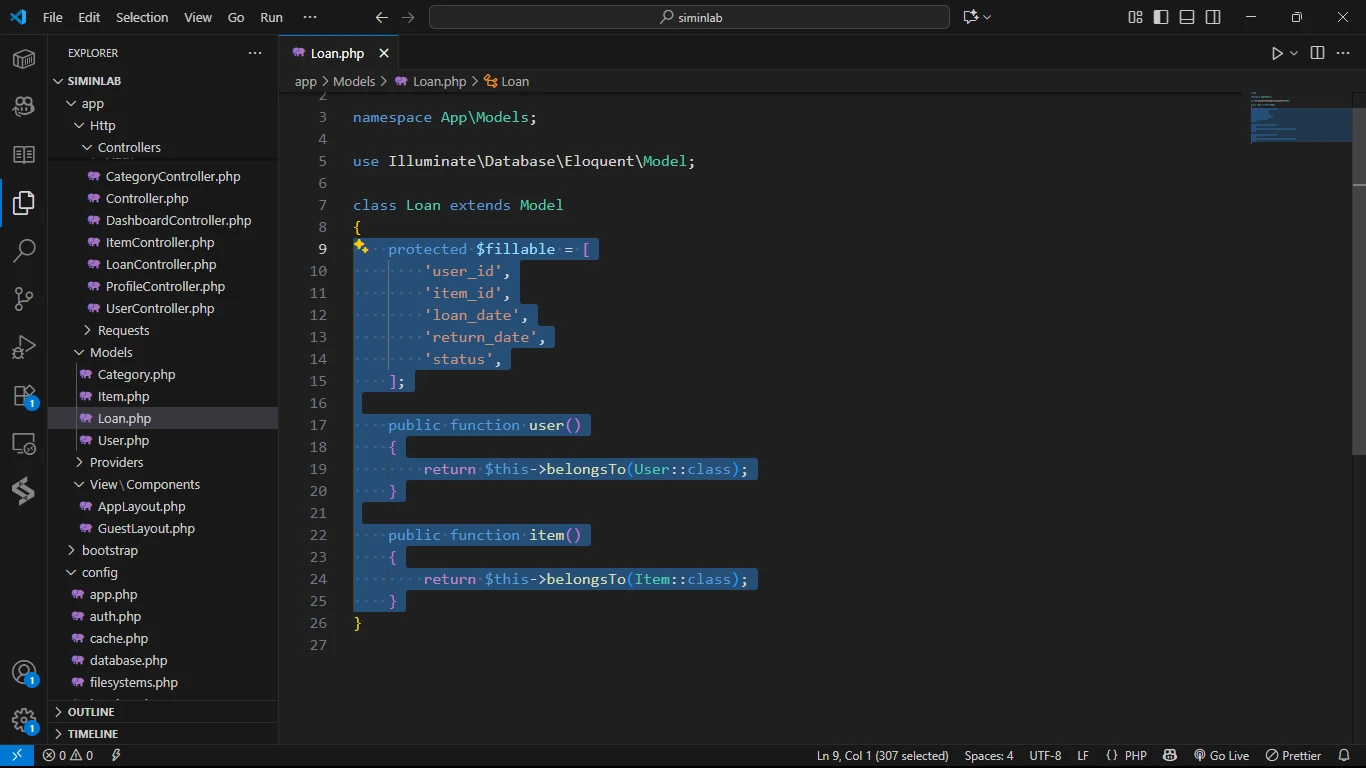The width and height of the screenshot is (1366, 768).
Task: Toggle the bottom Panel layout button
Action: [1187, 17]
